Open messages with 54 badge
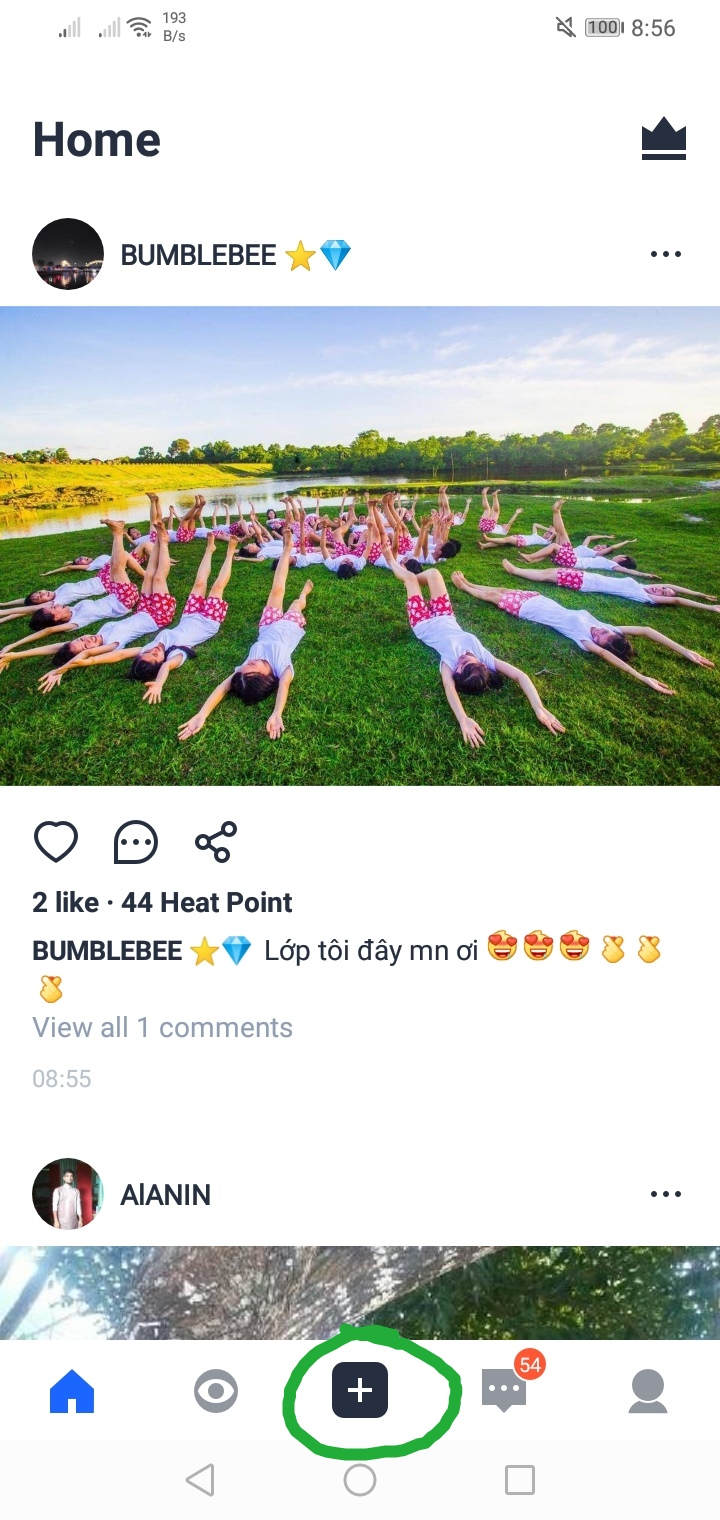The image size is (720, 1520). [x=506, y=1390]
